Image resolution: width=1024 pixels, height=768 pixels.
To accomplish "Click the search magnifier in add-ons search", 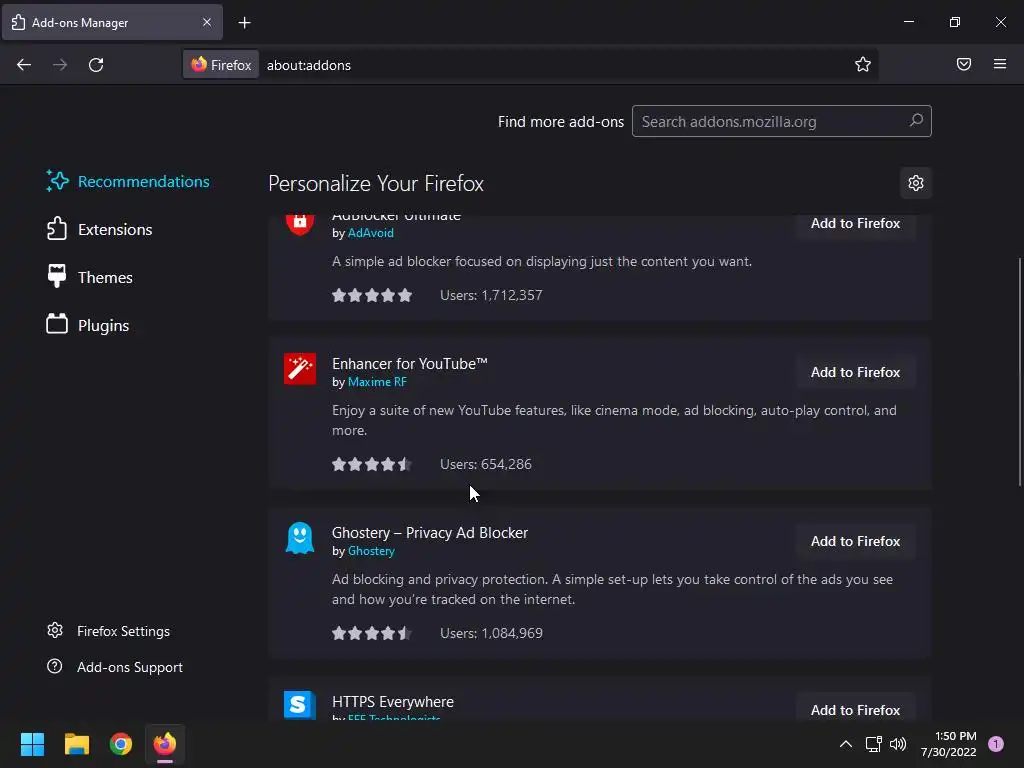I will (x=916, y=121).
